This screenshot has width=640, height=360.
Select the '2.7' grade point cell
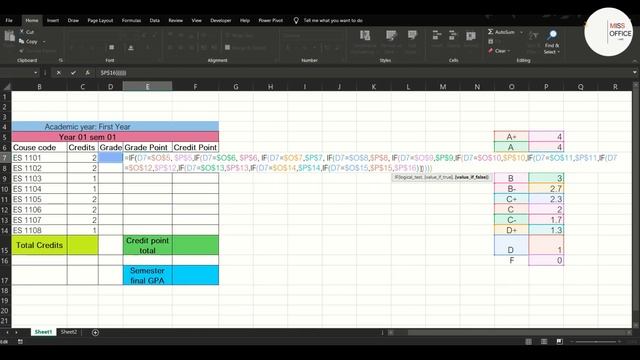click(x=546, y=189)
